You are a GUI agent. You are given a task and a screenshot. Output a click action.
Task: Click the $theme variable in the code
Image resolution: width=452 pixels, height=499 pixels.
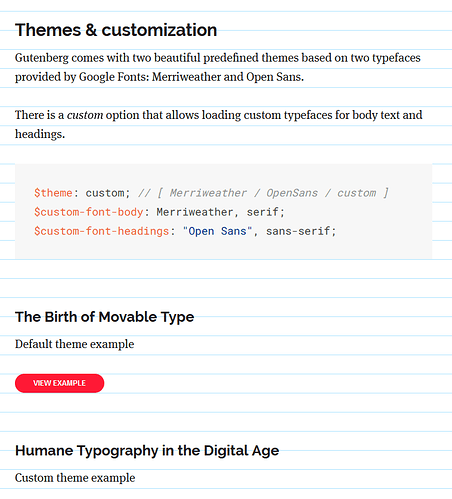click(53, 193)
